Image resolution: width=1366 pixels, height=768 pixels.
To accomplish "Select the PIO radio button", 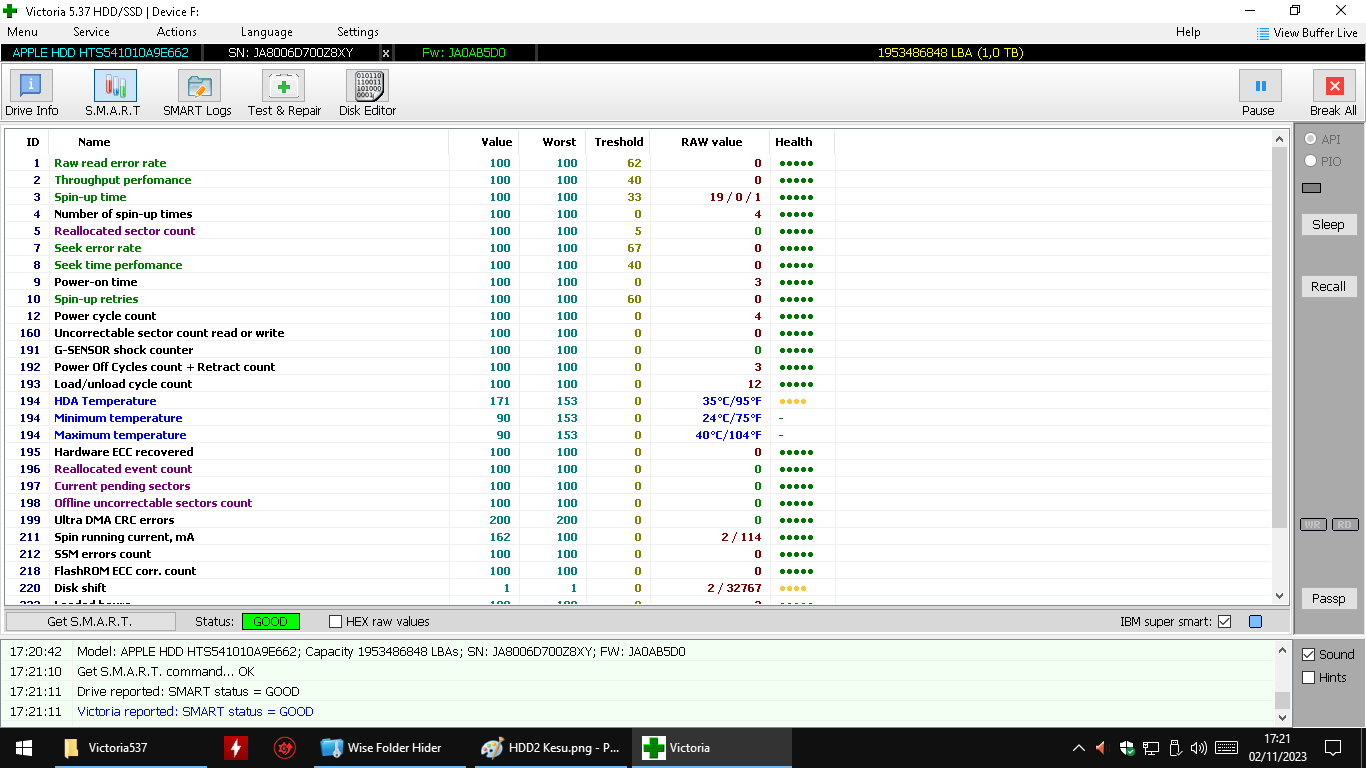I will 1311,161.
